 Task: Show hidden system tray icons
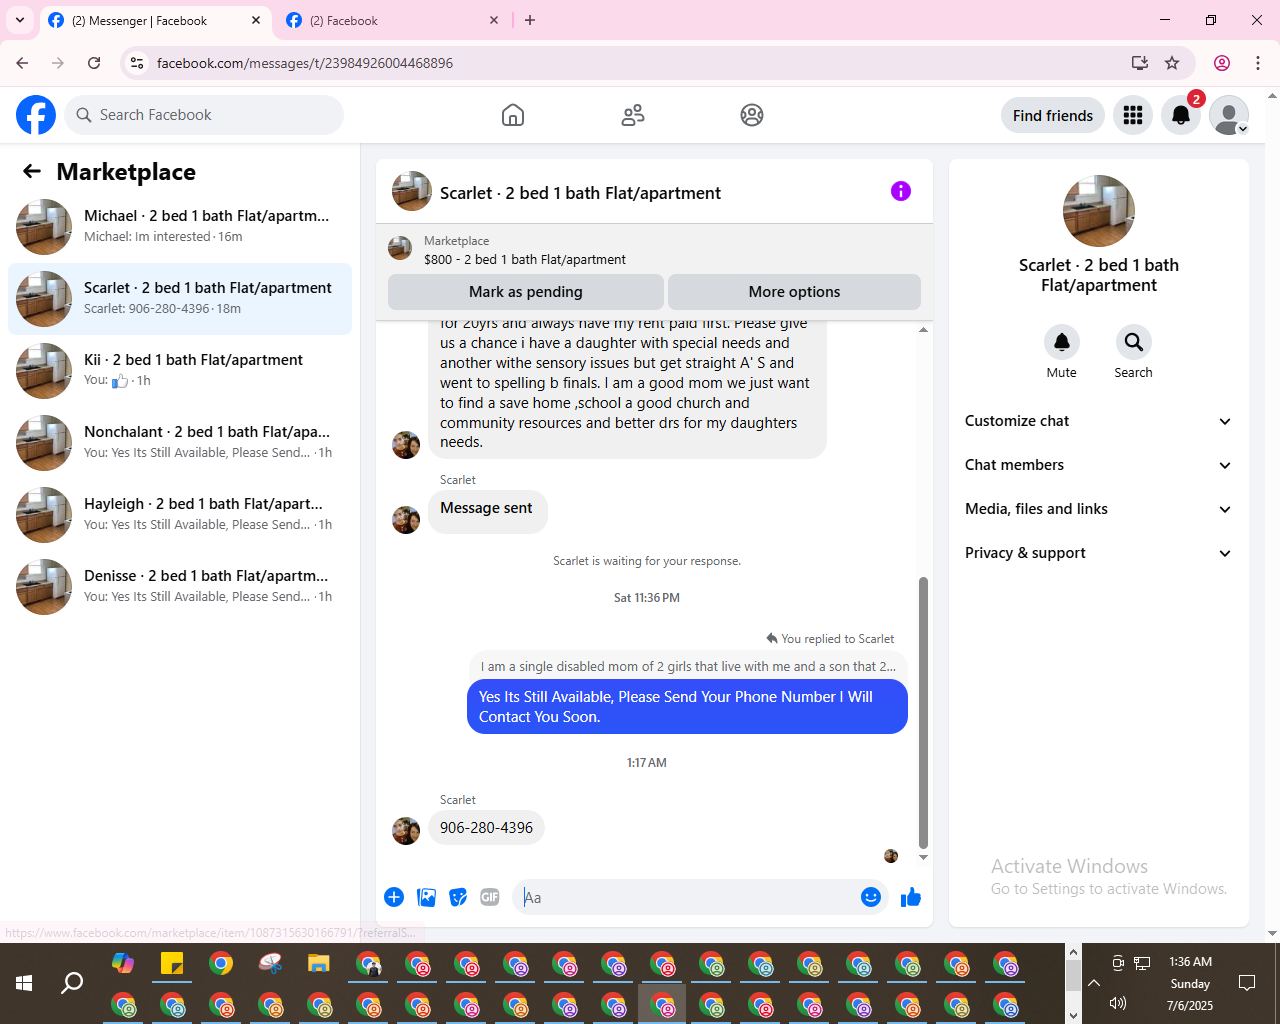pyautogui.click(x=1094, y=983)
